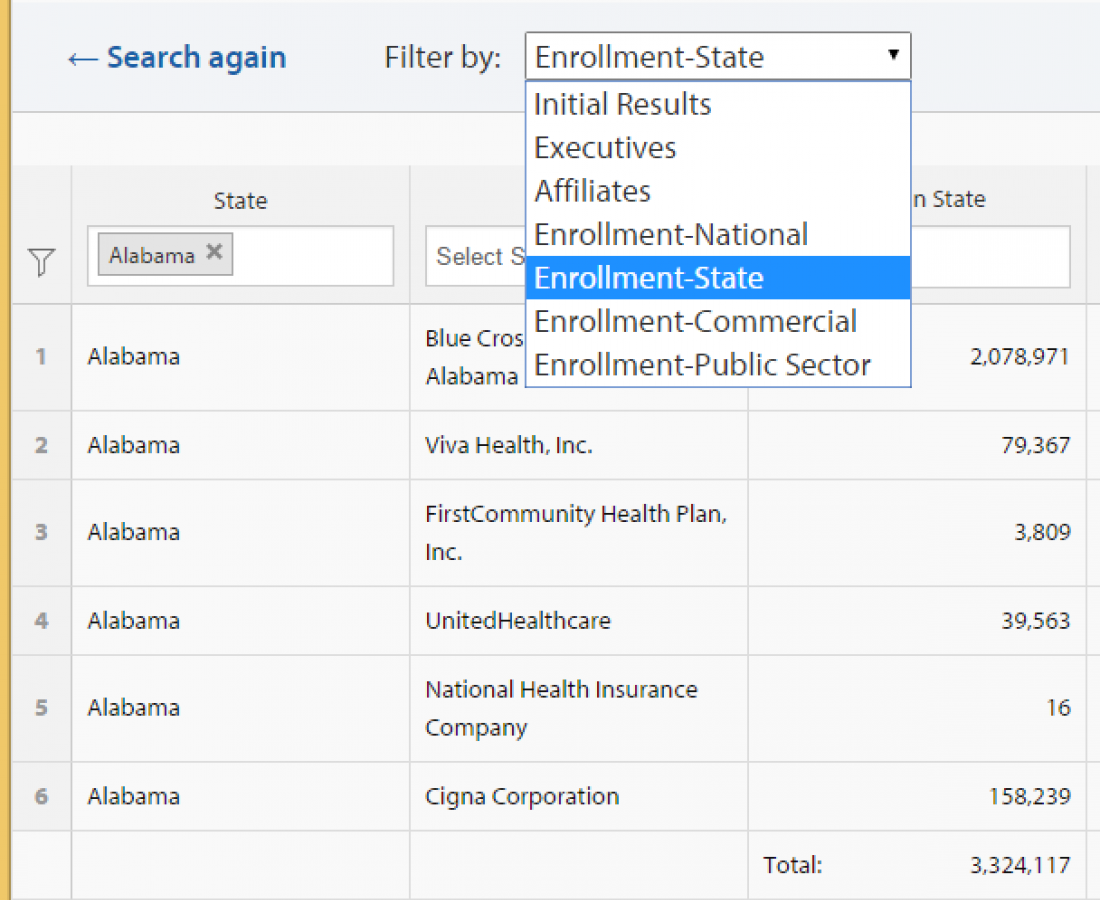The image size is (1100, 900).
Task: Remove the Alabama state filter tag
Action: pyautogui.click(x=215, y=252)
